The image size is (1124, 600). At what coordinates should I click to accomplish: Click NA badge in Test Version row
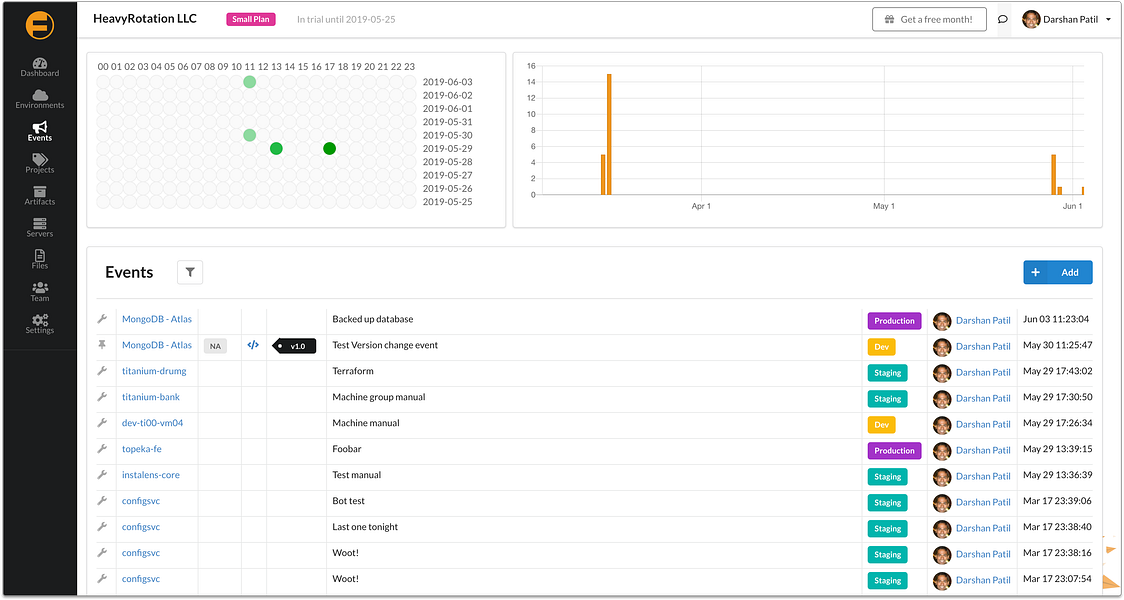click(x=215, y=346)
